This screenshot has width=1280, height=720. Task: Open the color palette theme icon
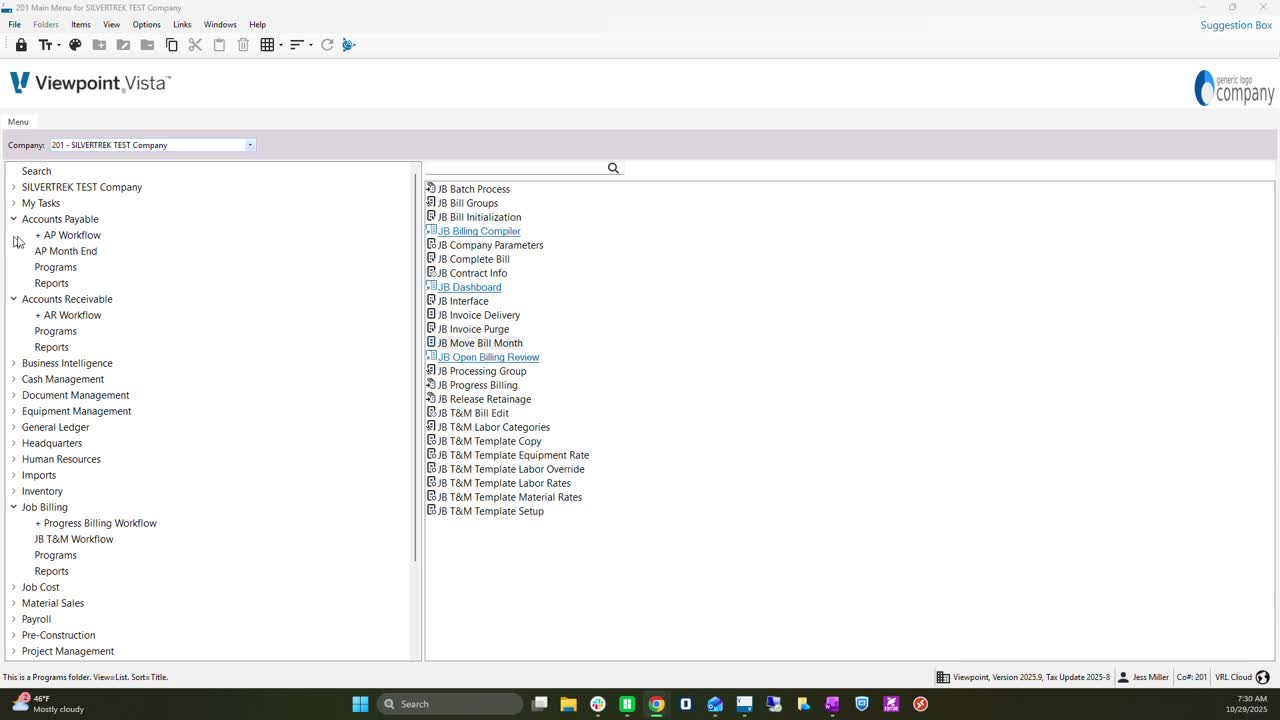pos(75,45)
